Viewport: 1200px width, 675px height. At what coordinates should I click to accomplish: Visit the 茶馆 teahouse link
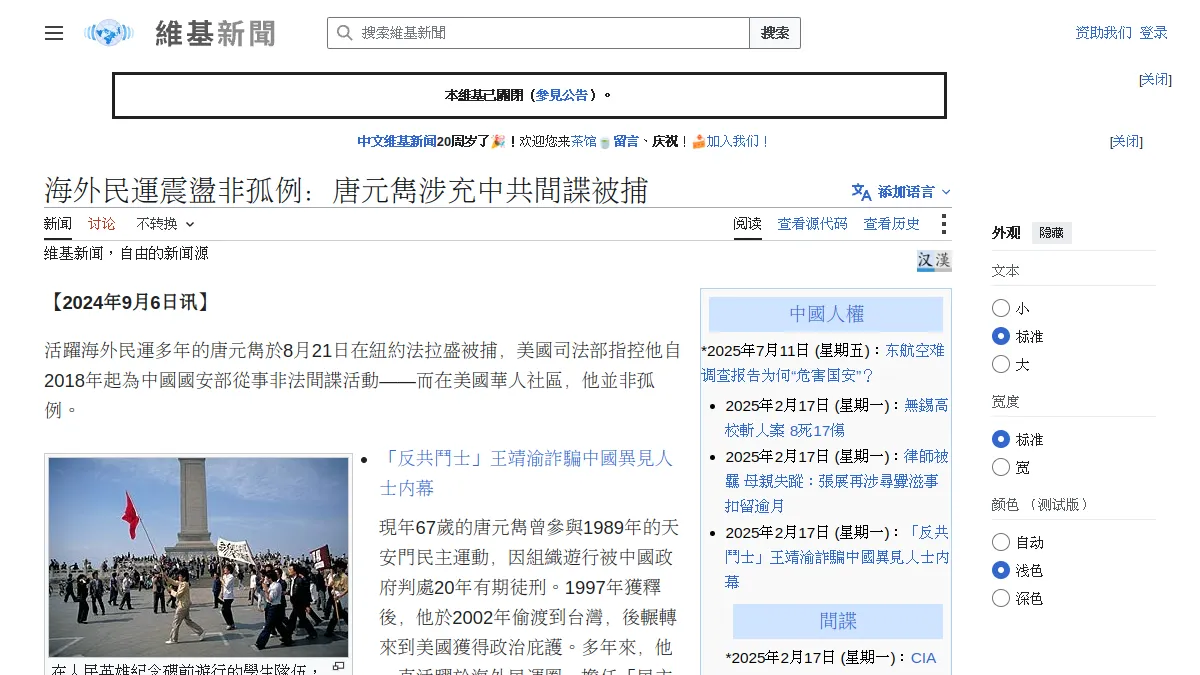584,141
